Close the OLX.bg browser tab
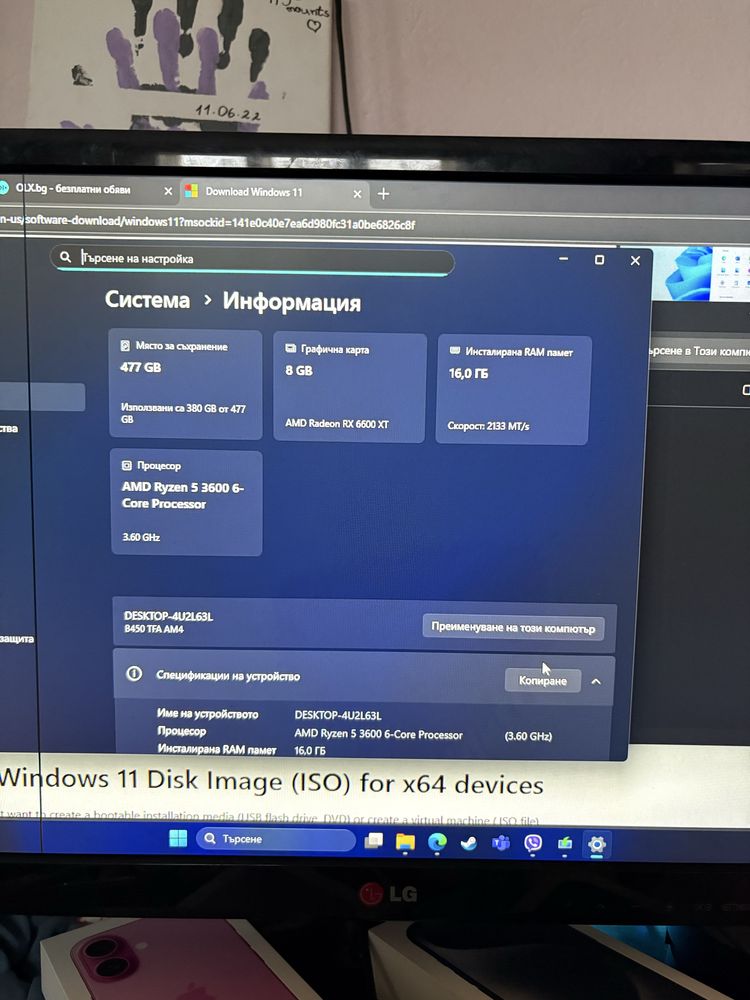 168,191
